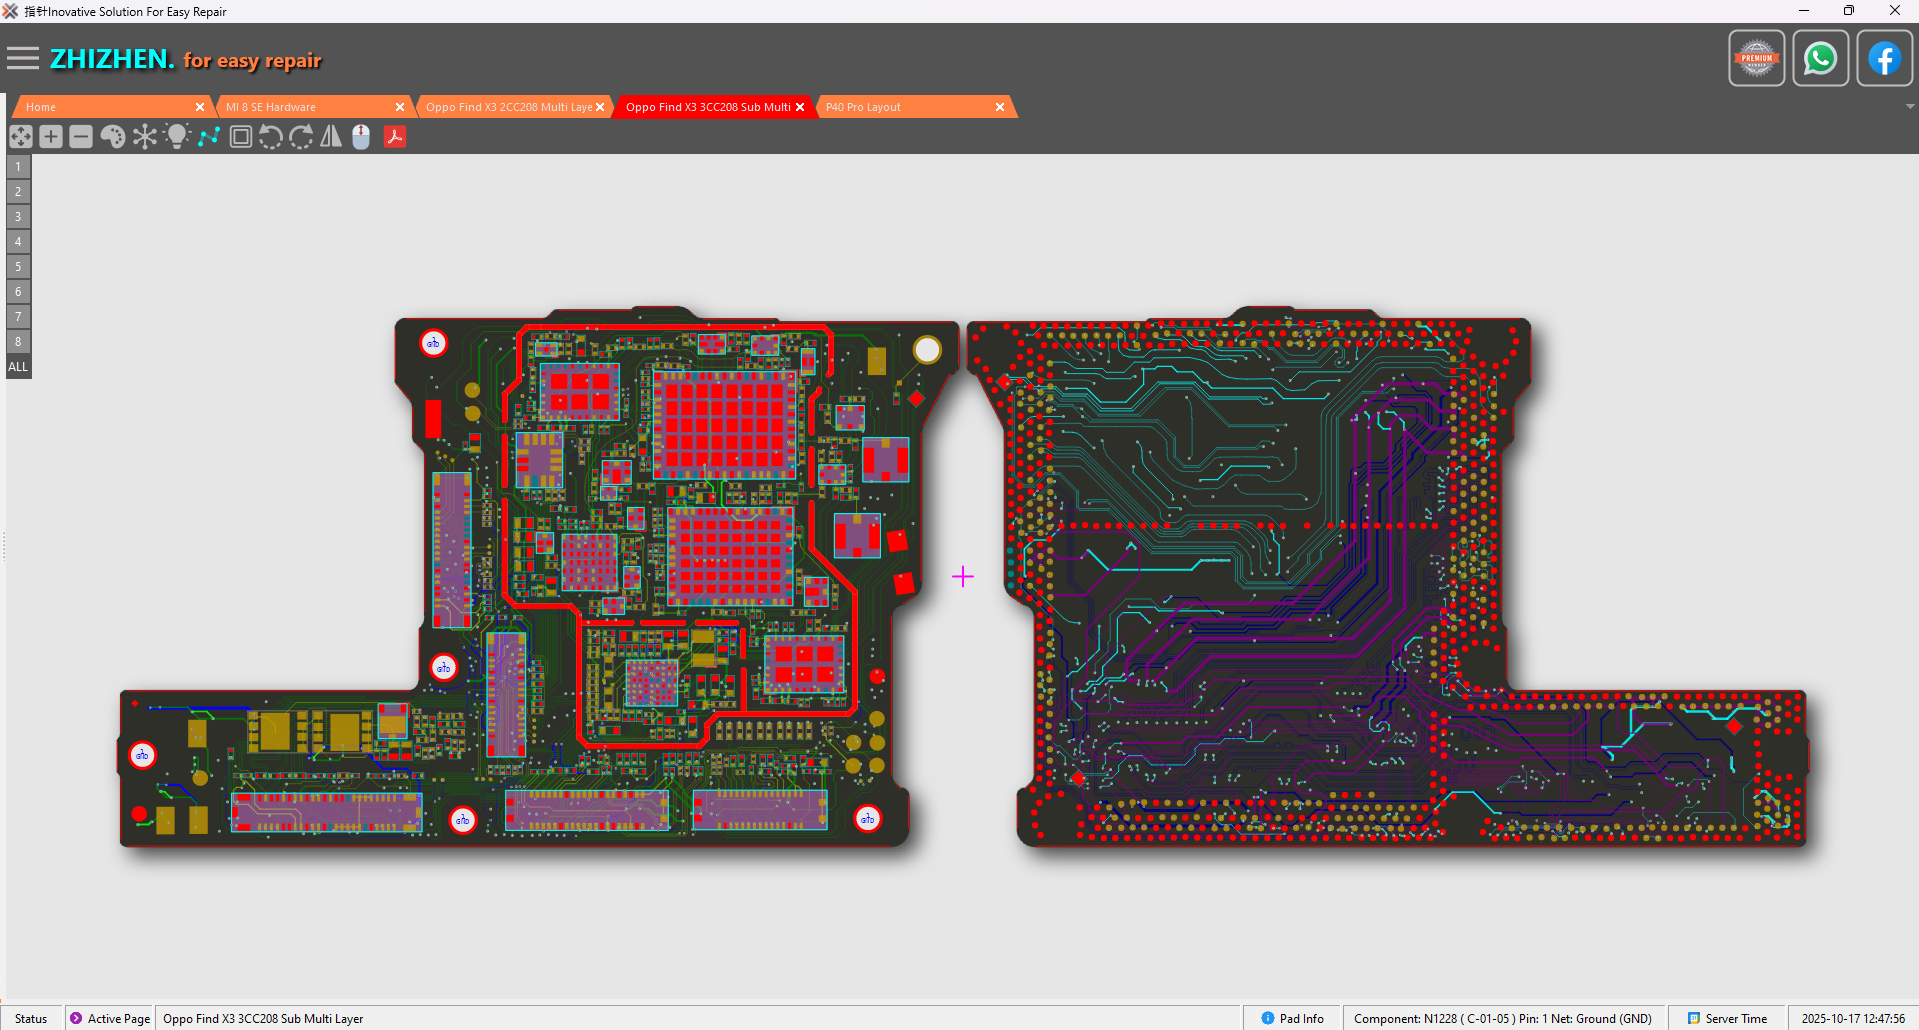Restore down the application window
This screenshot has width=1919, height=1030.
point(1849,11)
